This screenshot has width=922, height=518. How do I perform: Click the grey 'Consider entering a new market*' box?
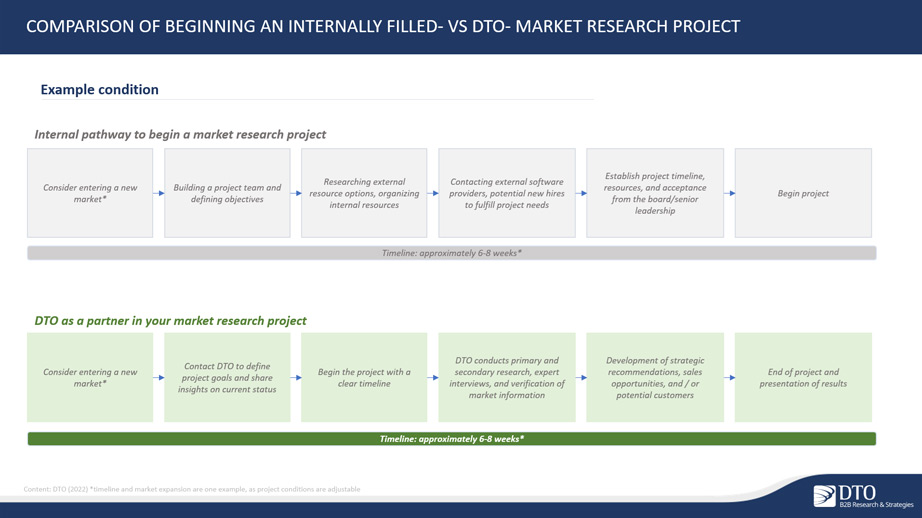[x=90, y=193]
